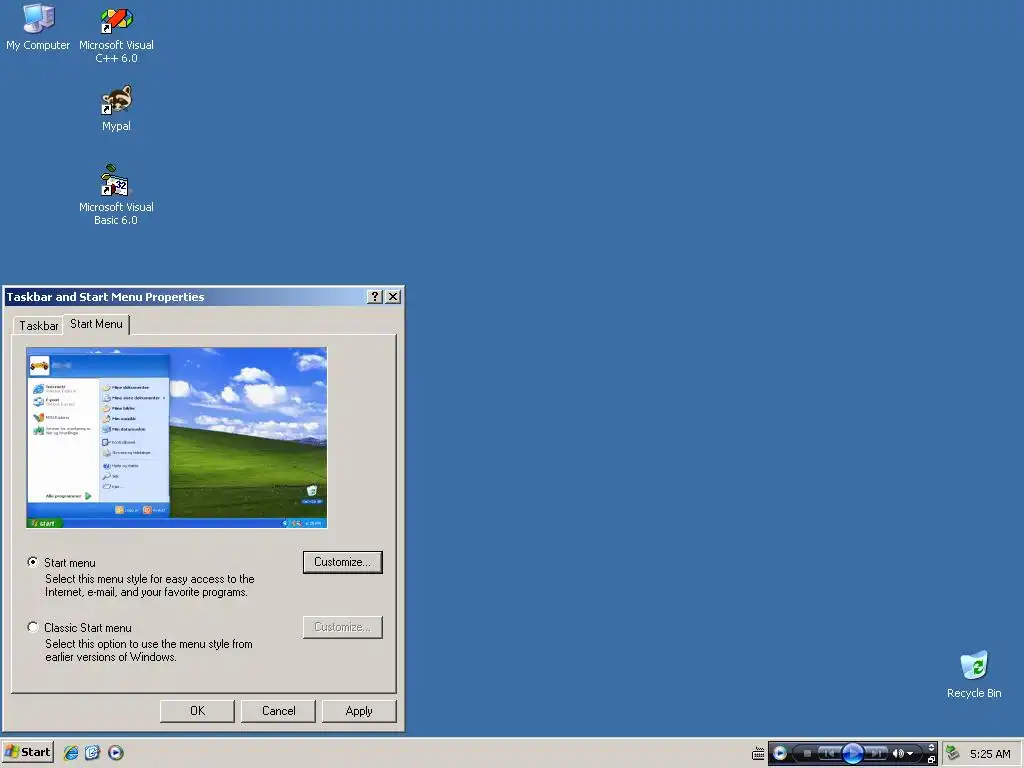Click Customize for the Start menu style
Viewport: 1024px width, 768px height.
tap(342, 562)
